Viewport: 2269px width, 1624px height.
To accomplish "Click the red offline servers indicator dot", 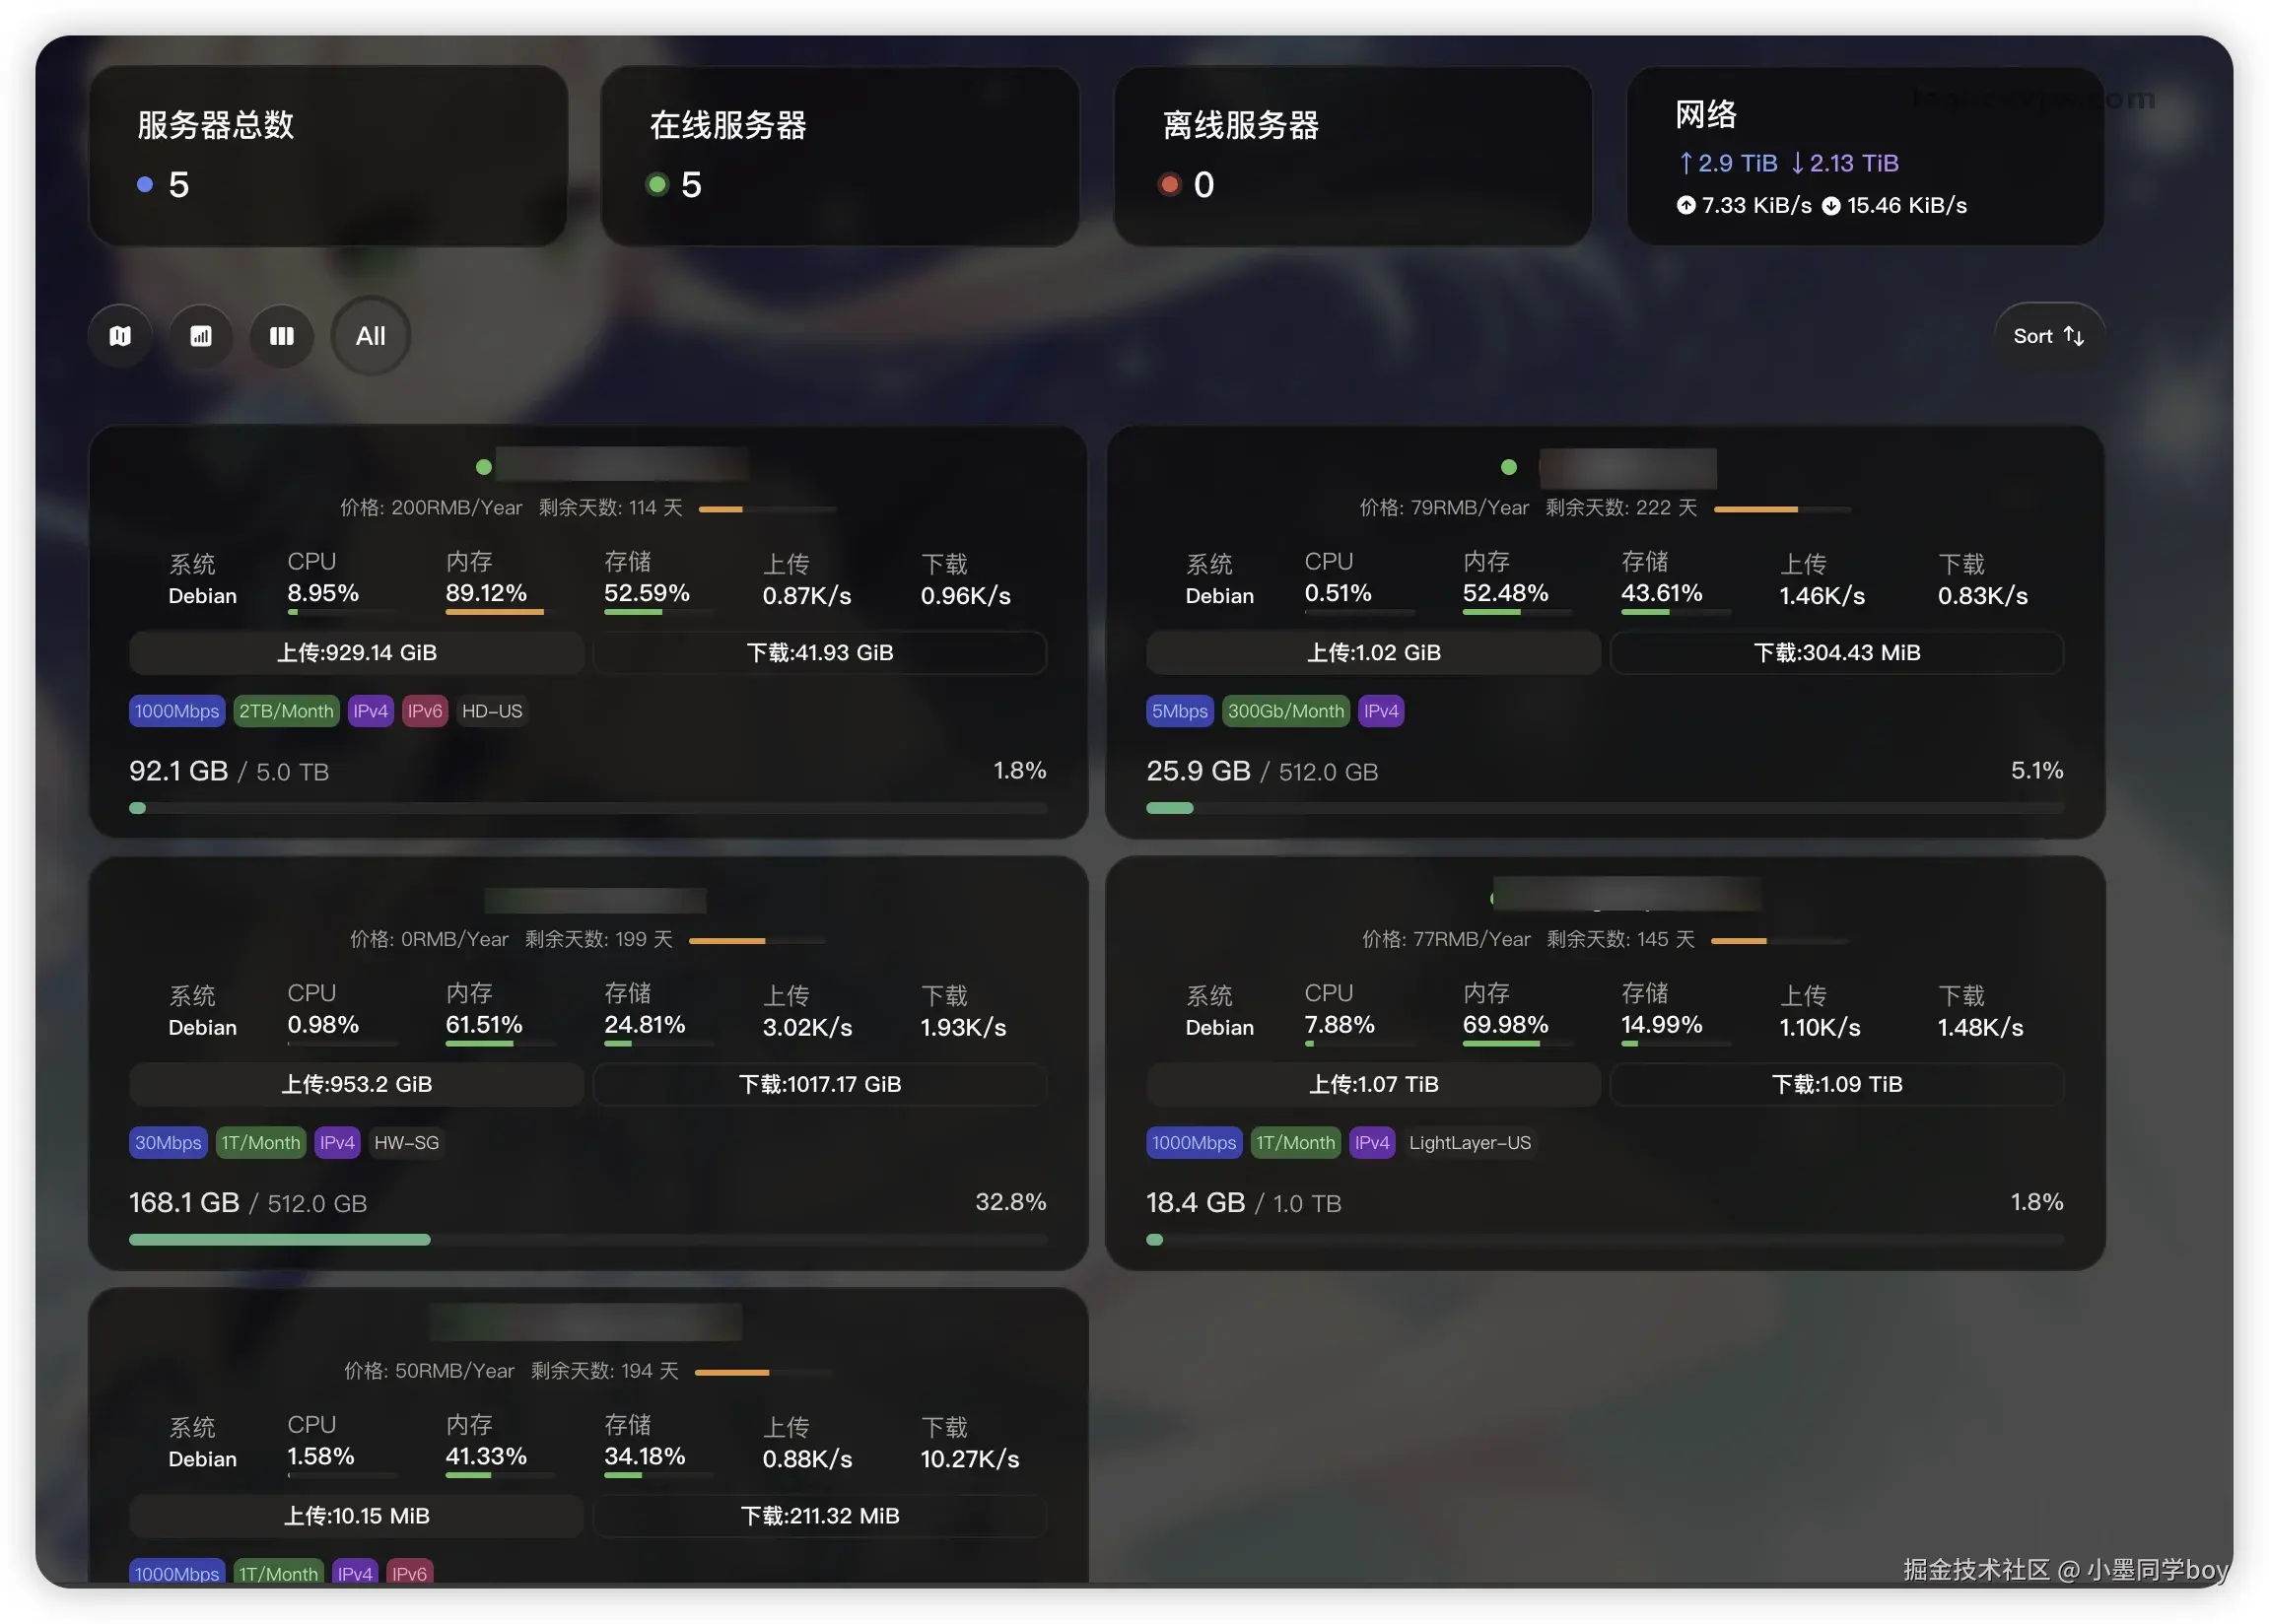I will [1169, 184].
